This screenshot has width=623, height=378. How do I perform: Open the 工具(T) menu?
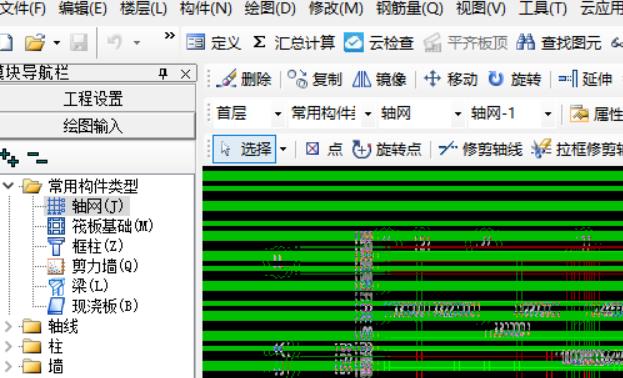coord(543,8)
